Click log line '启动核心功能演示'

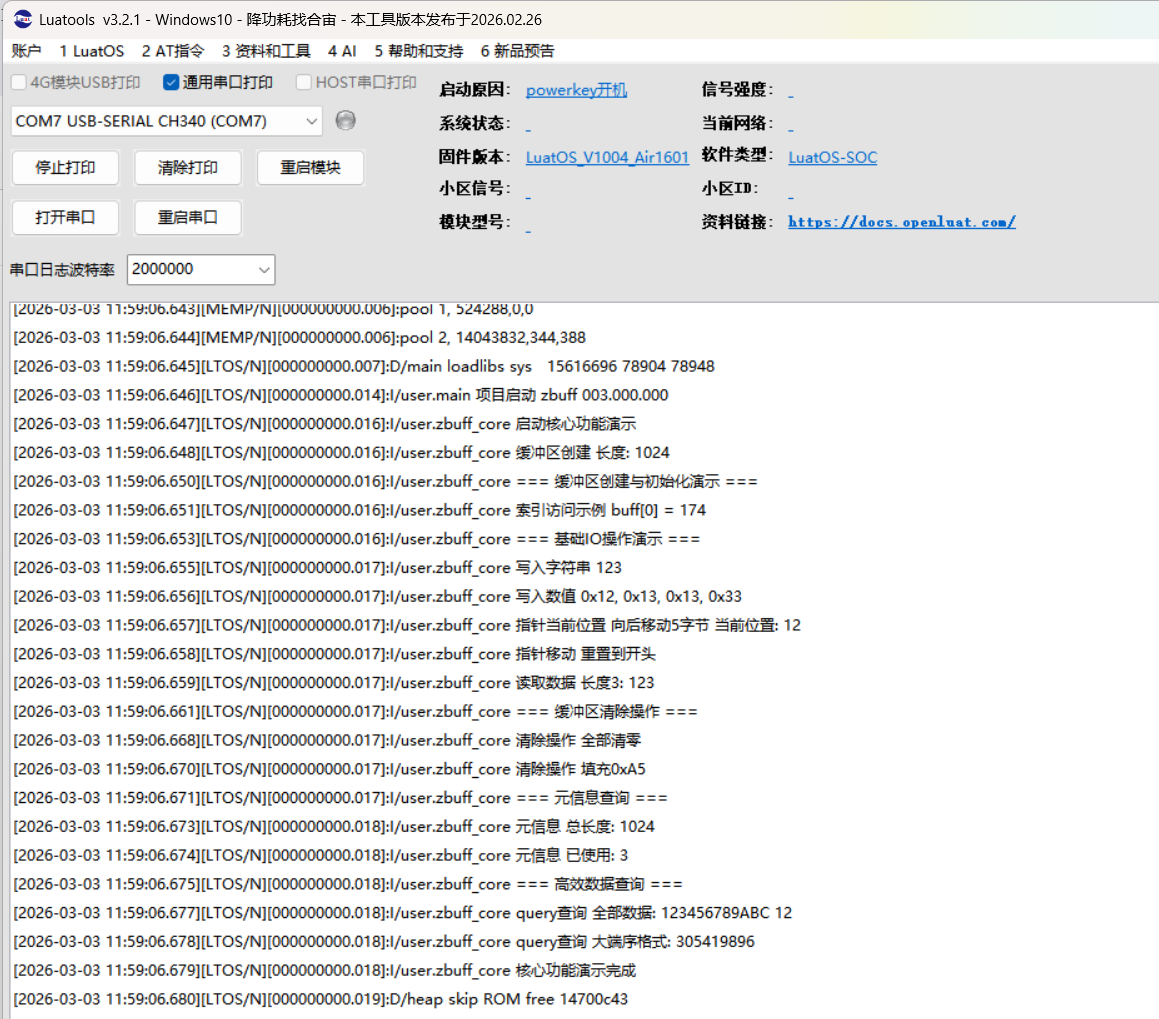pyautogui.click(x=324, y=424)
